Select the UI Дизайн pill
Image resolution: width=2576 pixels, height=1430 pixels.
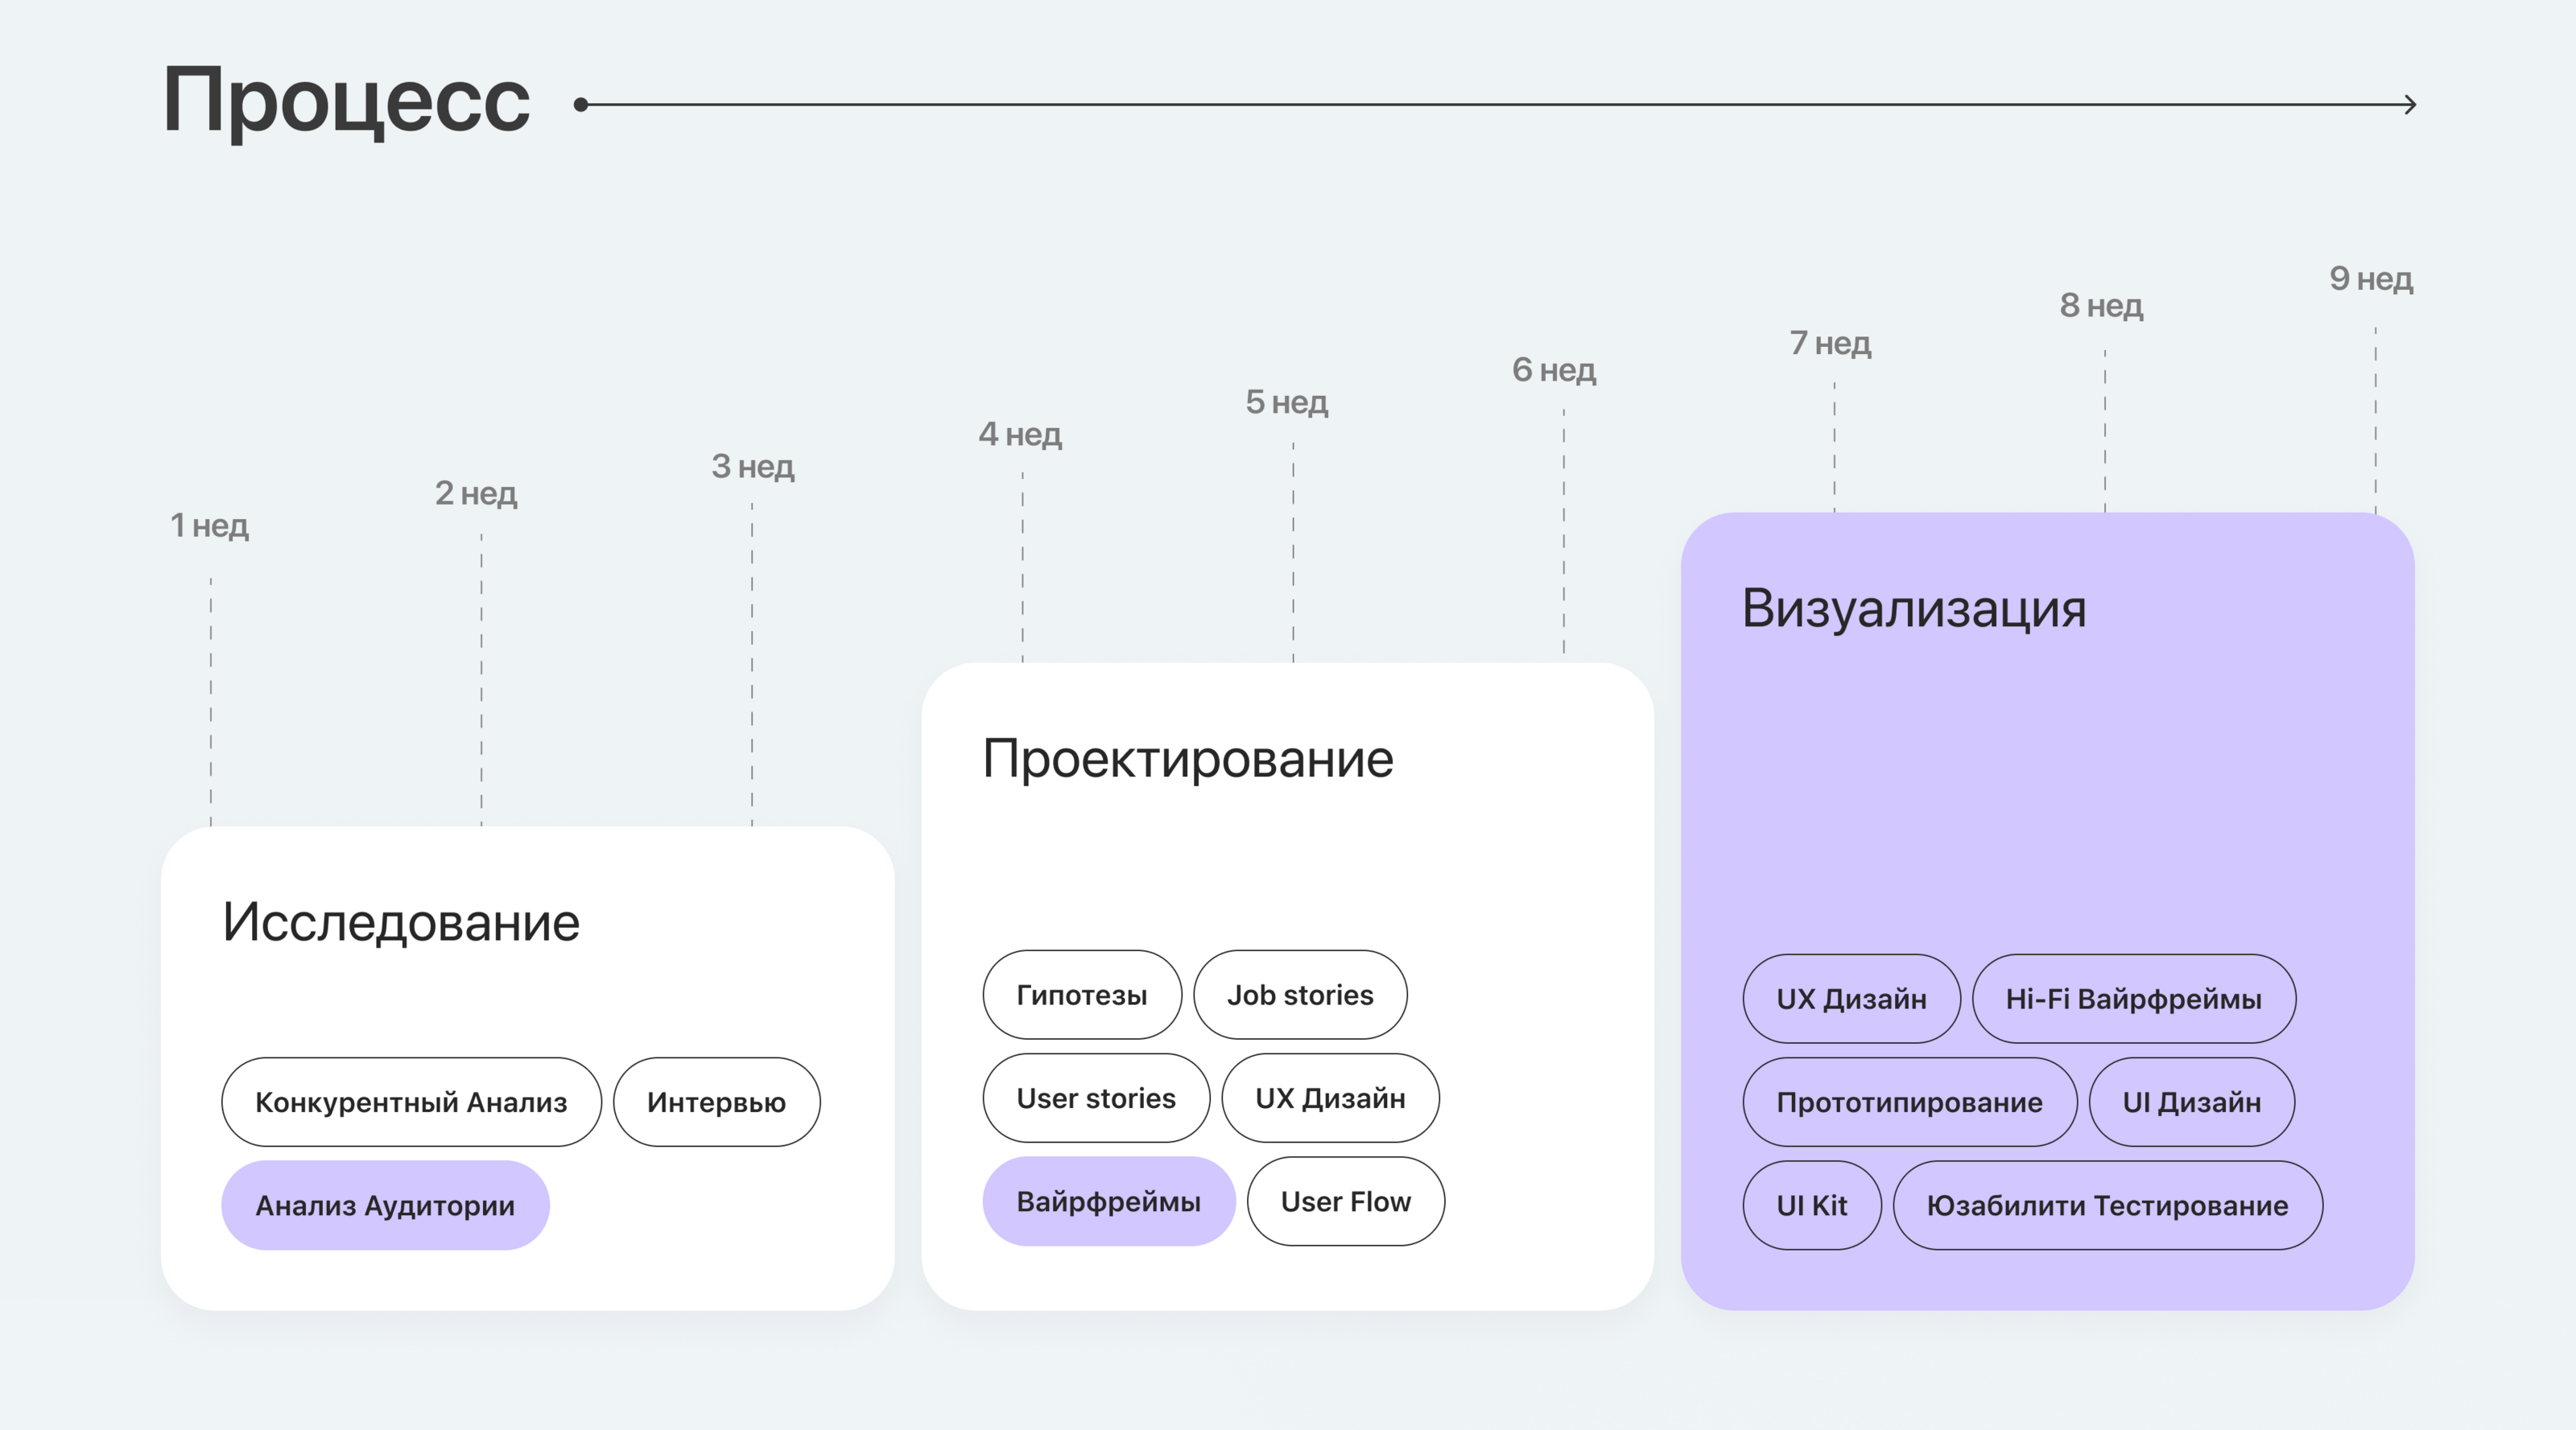click(x=2191, y=1102)
